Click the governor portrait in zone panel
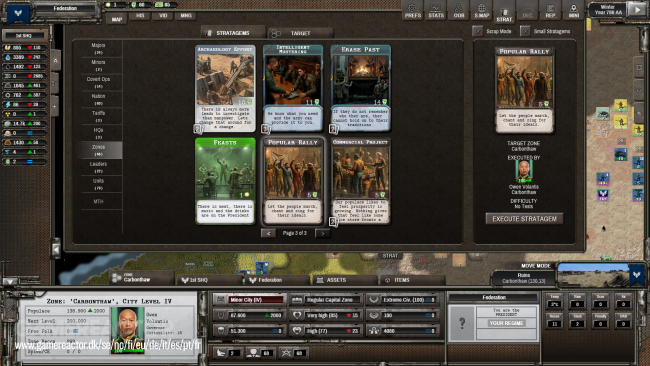Screen dimensions: 650x366 pyautogui.click(x=128, y=330)
